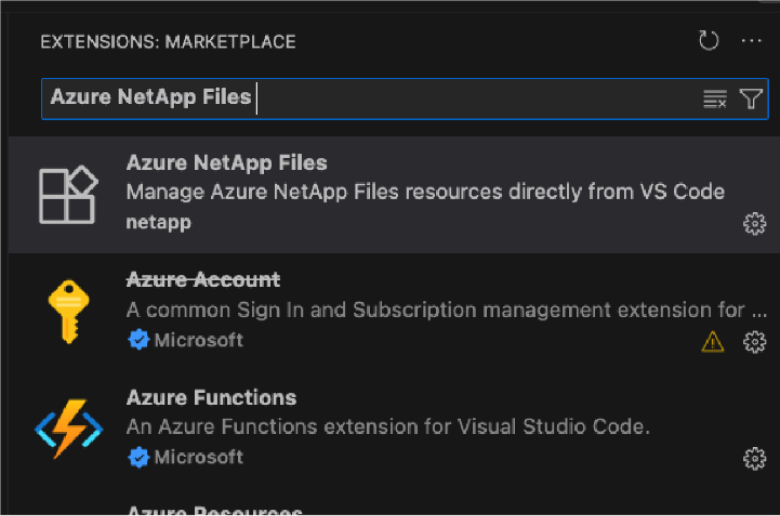Open manage gear for Azure Functions
Image resolution: width=780 pixels, height=516 pixels.
[755, 459]
